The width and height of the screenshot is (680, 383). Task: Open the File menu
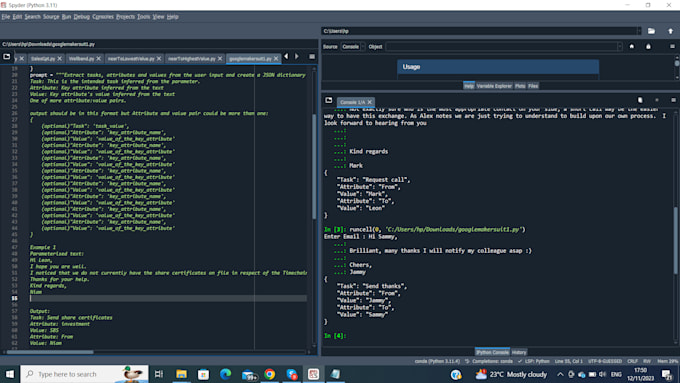point(6,17)
